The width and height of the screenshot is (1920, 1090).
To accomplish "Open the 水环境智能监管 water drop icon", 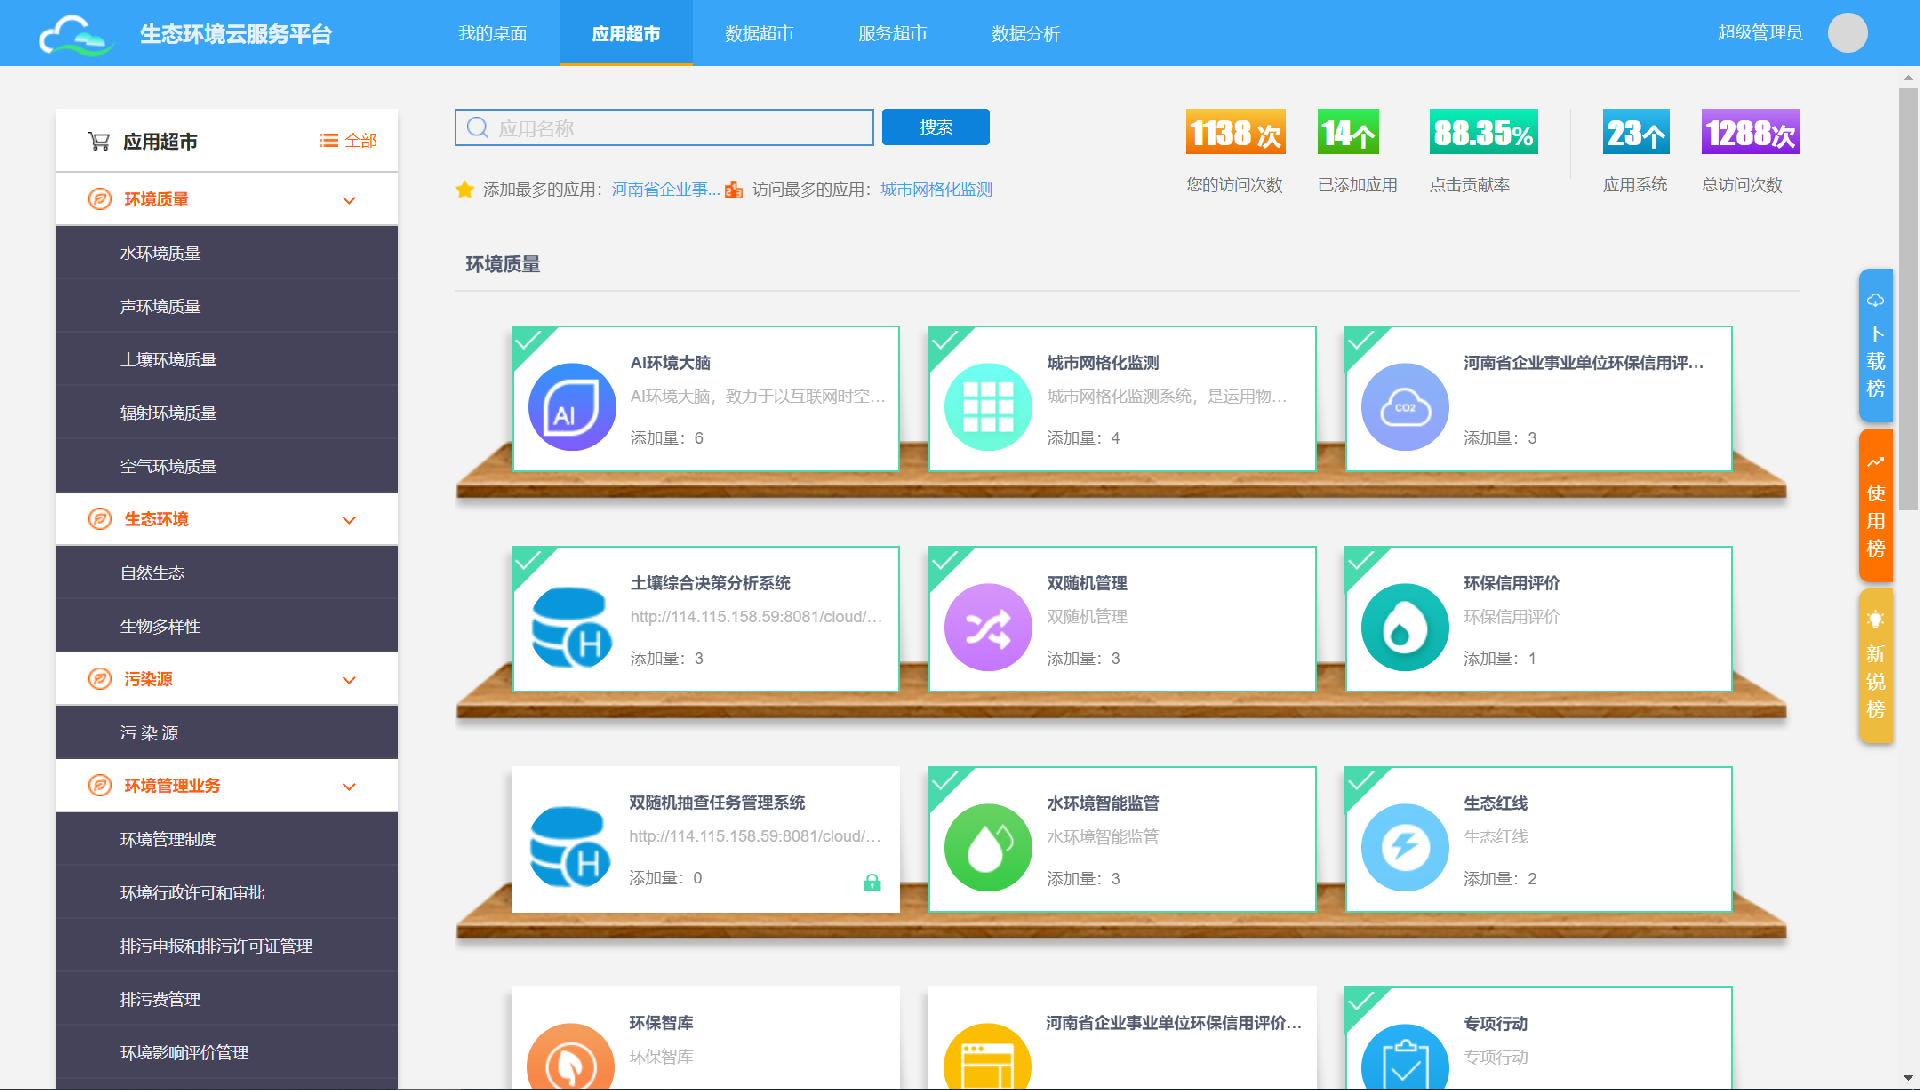I will [988, 847].
